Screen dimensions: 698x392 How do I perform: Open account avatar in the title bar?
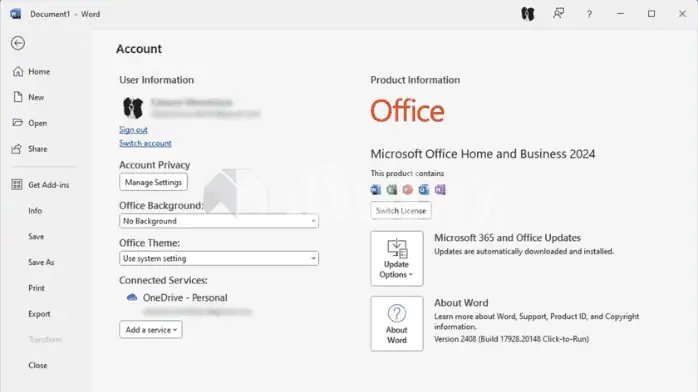pos(528,14)
